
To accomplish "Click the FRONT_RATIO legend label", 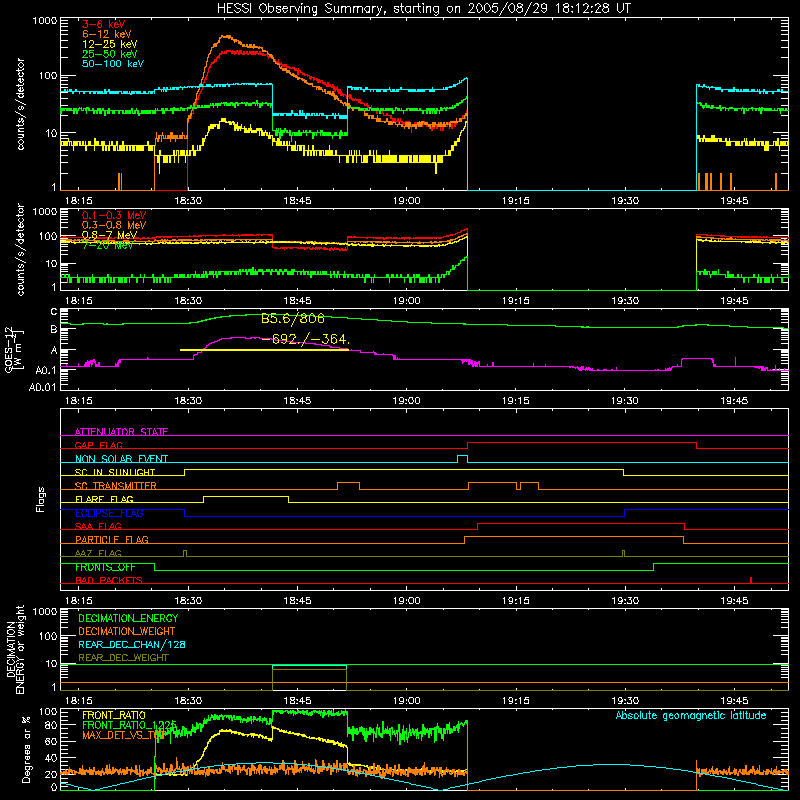I will point(114,715).
